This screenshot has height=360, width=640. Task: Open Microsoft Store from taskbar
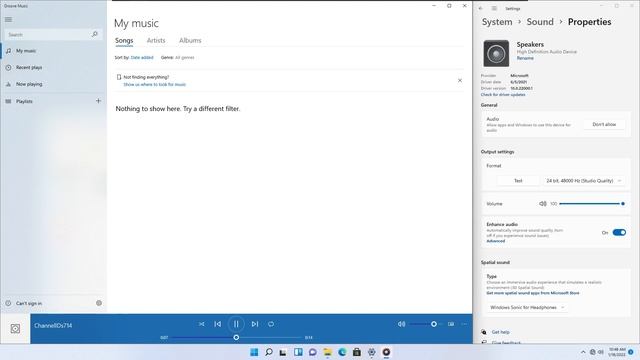tap(357, 352)
